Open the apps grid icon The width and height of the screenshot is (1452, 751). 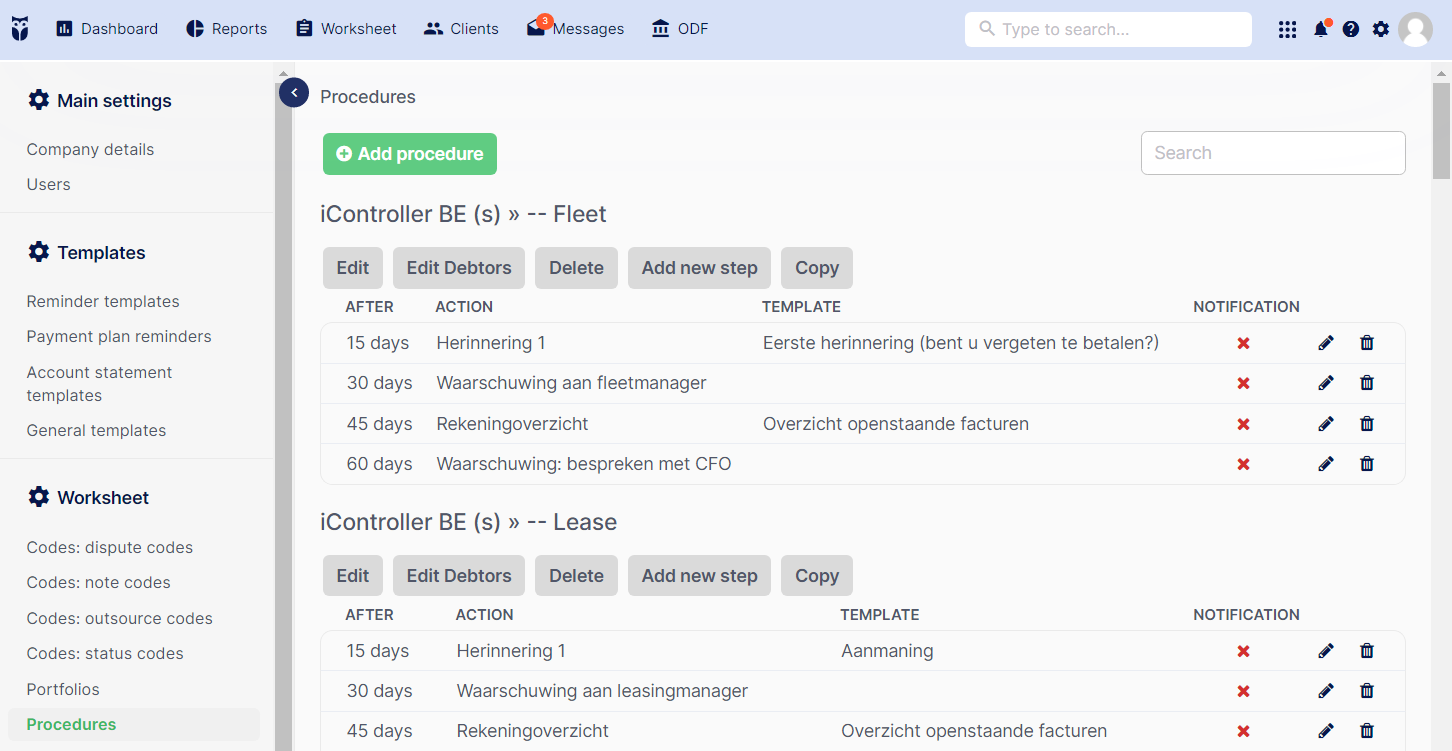1288,29
